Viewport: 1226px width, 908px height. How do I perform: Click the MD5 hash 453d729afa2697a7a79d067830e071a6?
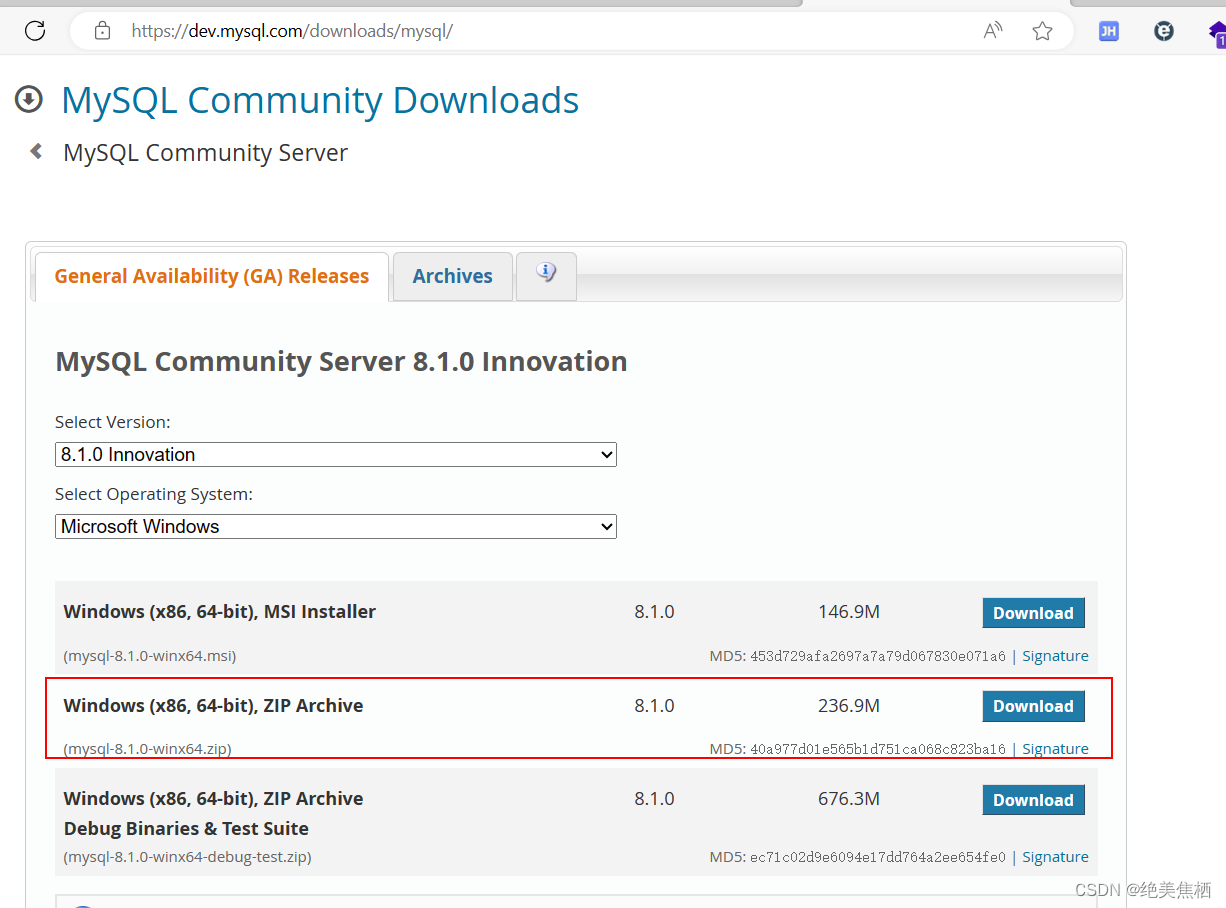click(x=878, y=656)
